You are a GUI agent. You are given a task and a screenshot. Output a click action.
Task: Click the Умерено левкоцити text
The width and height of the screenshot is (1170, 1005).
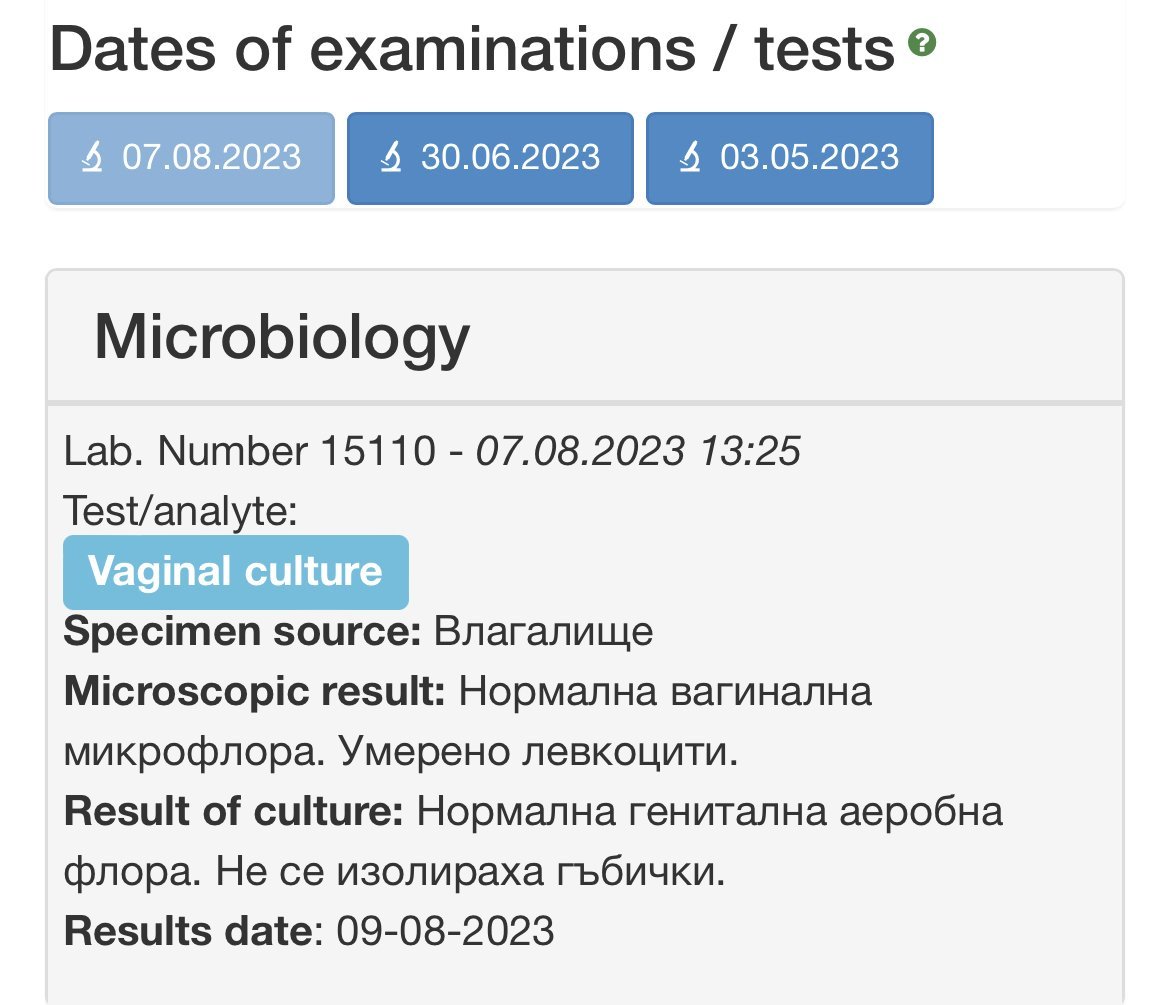coord(539,752)
